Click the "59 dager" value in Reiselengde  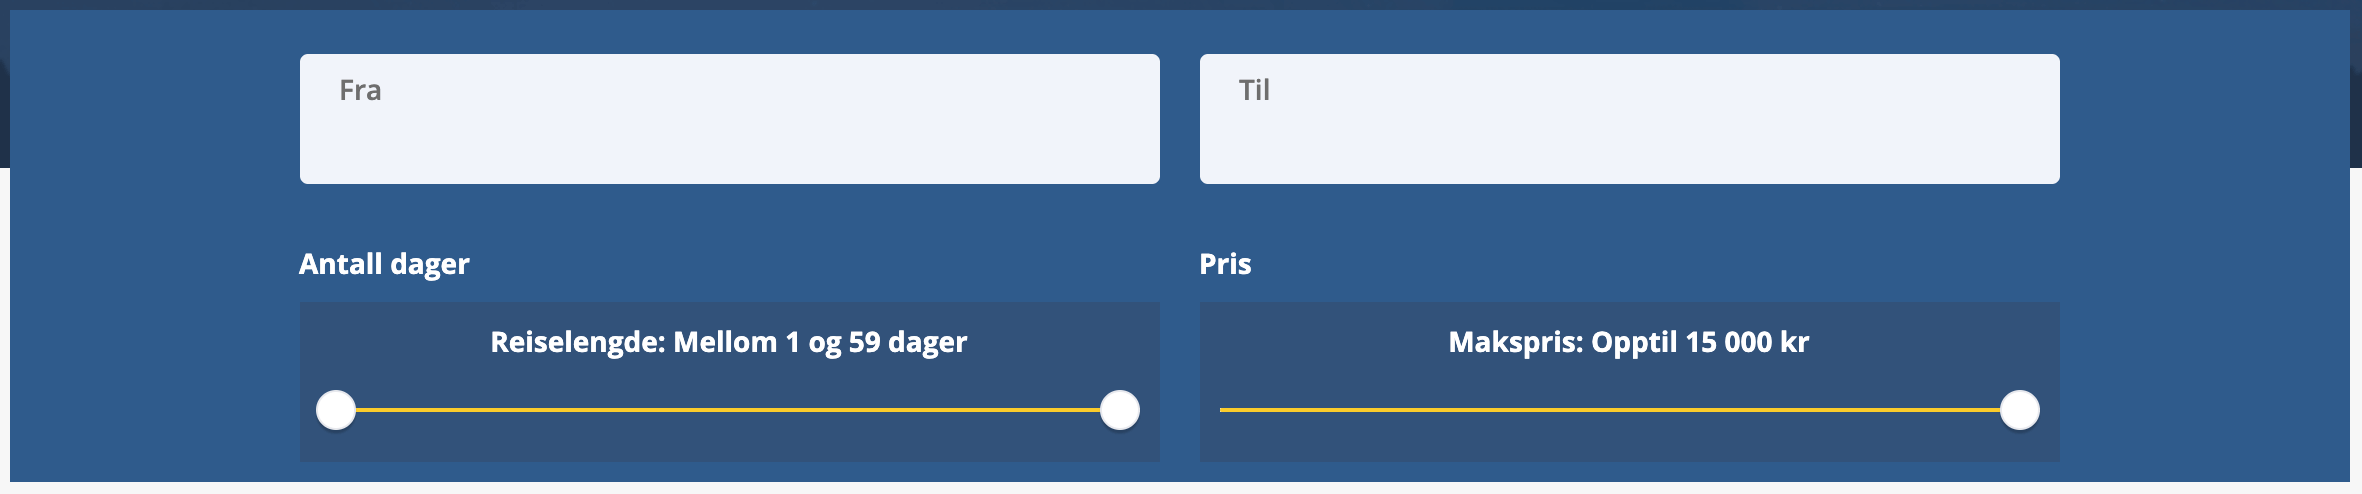907,342
